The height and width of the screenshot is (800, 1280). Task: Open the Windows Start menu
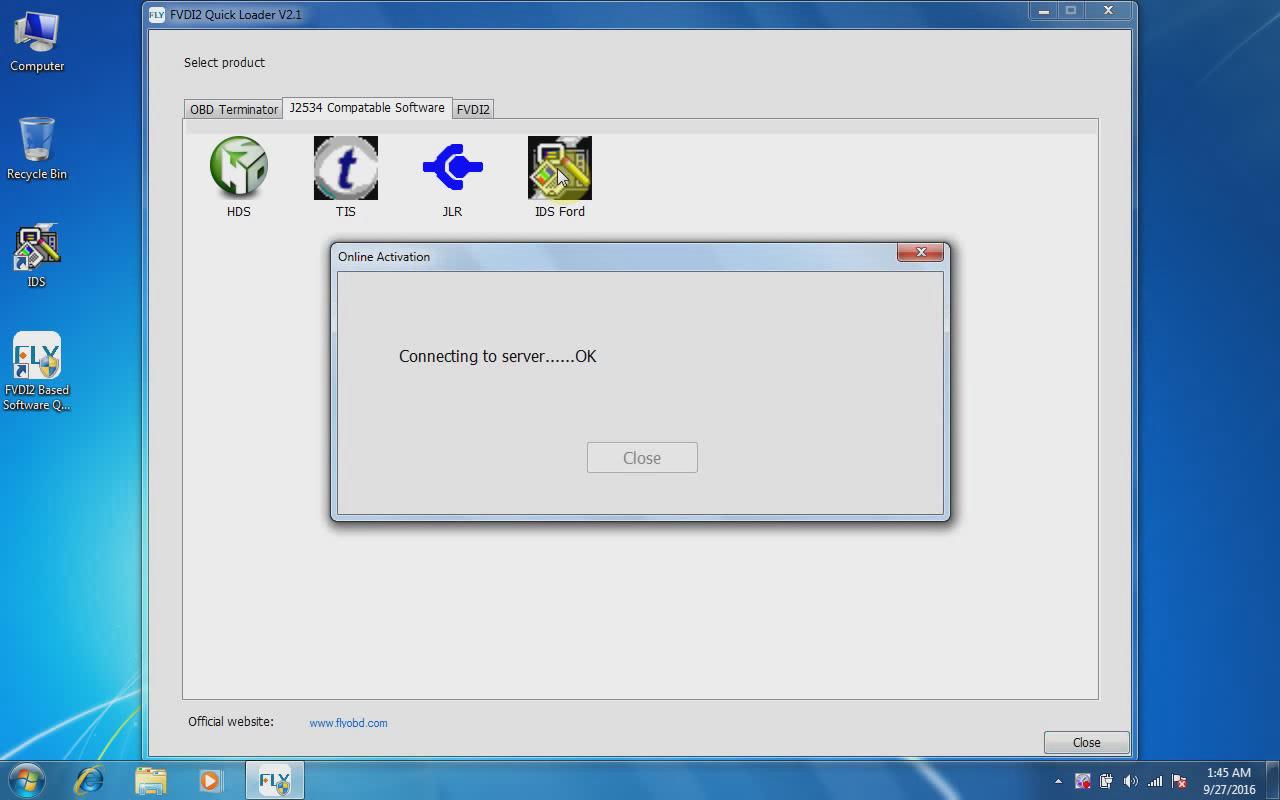click(27, 780)
